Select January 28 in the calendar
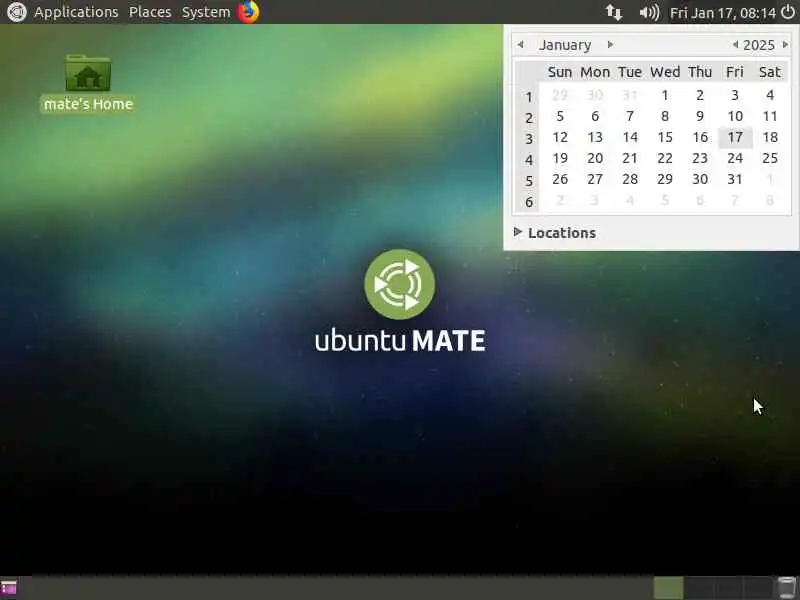 (630, 179)
